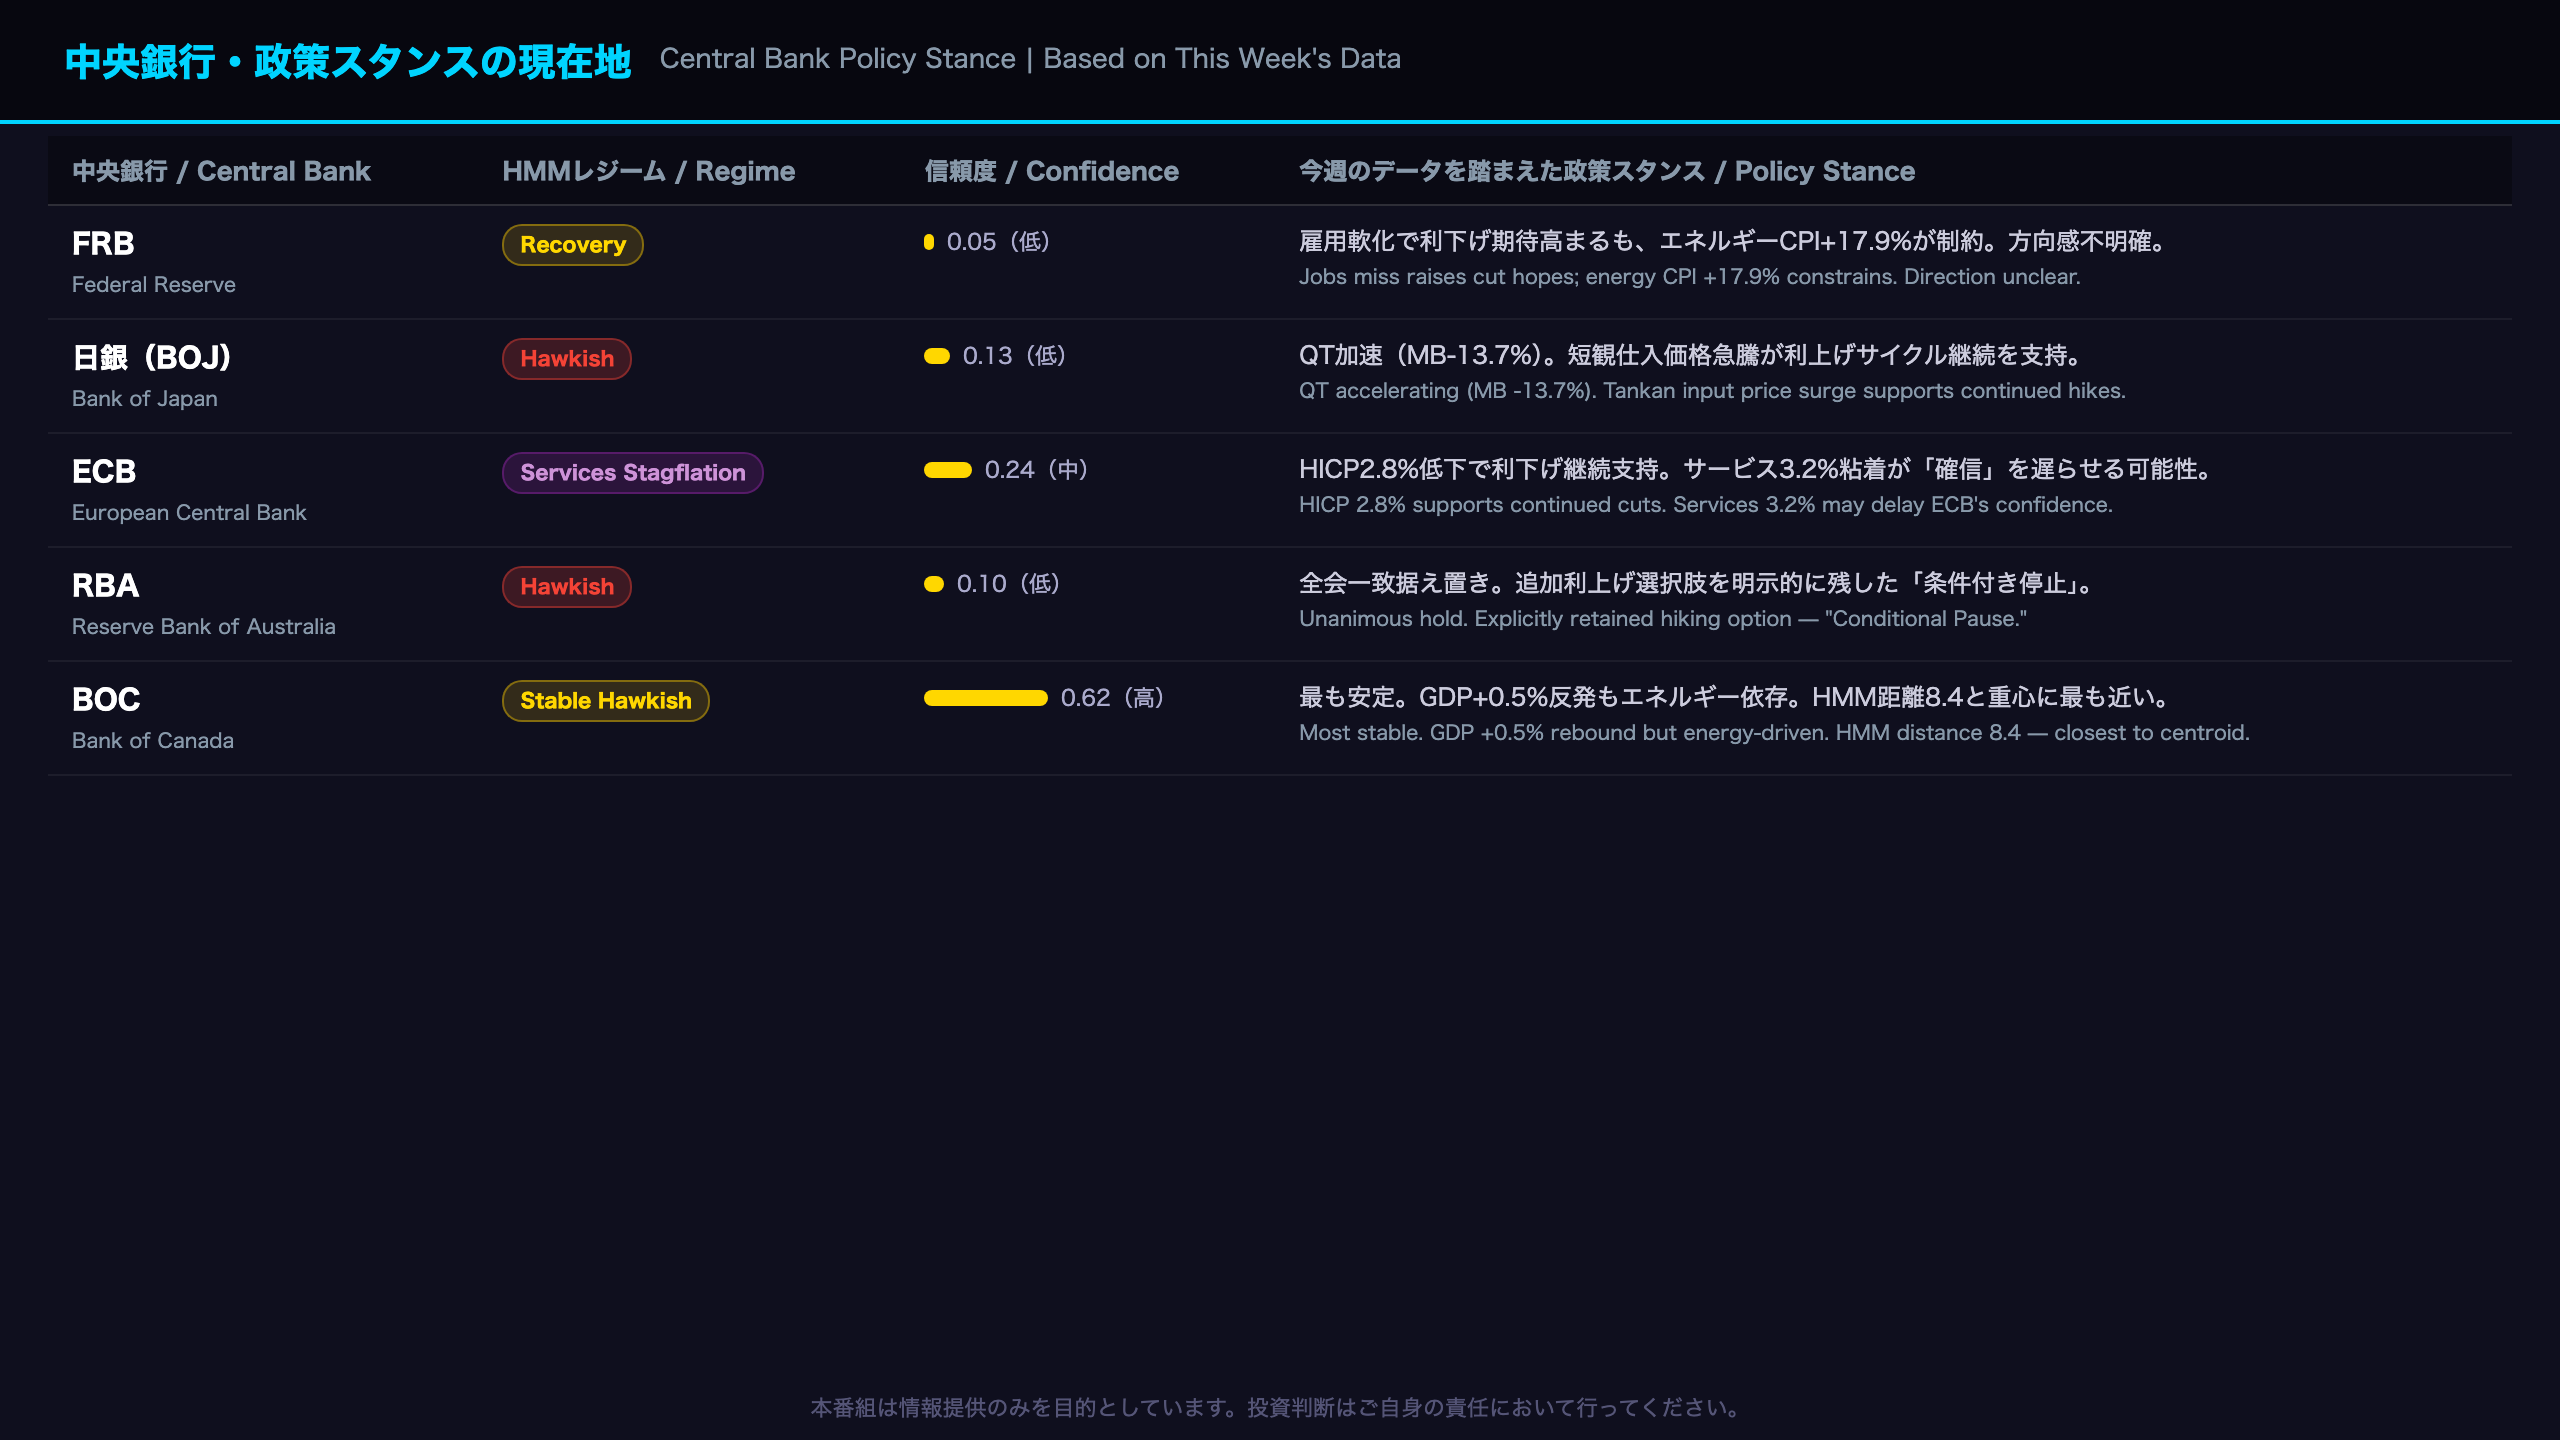Viewport: 2560px width, 1440px height.
Task: Click the ECB confidence bar indicator
Action: (948, 470)
